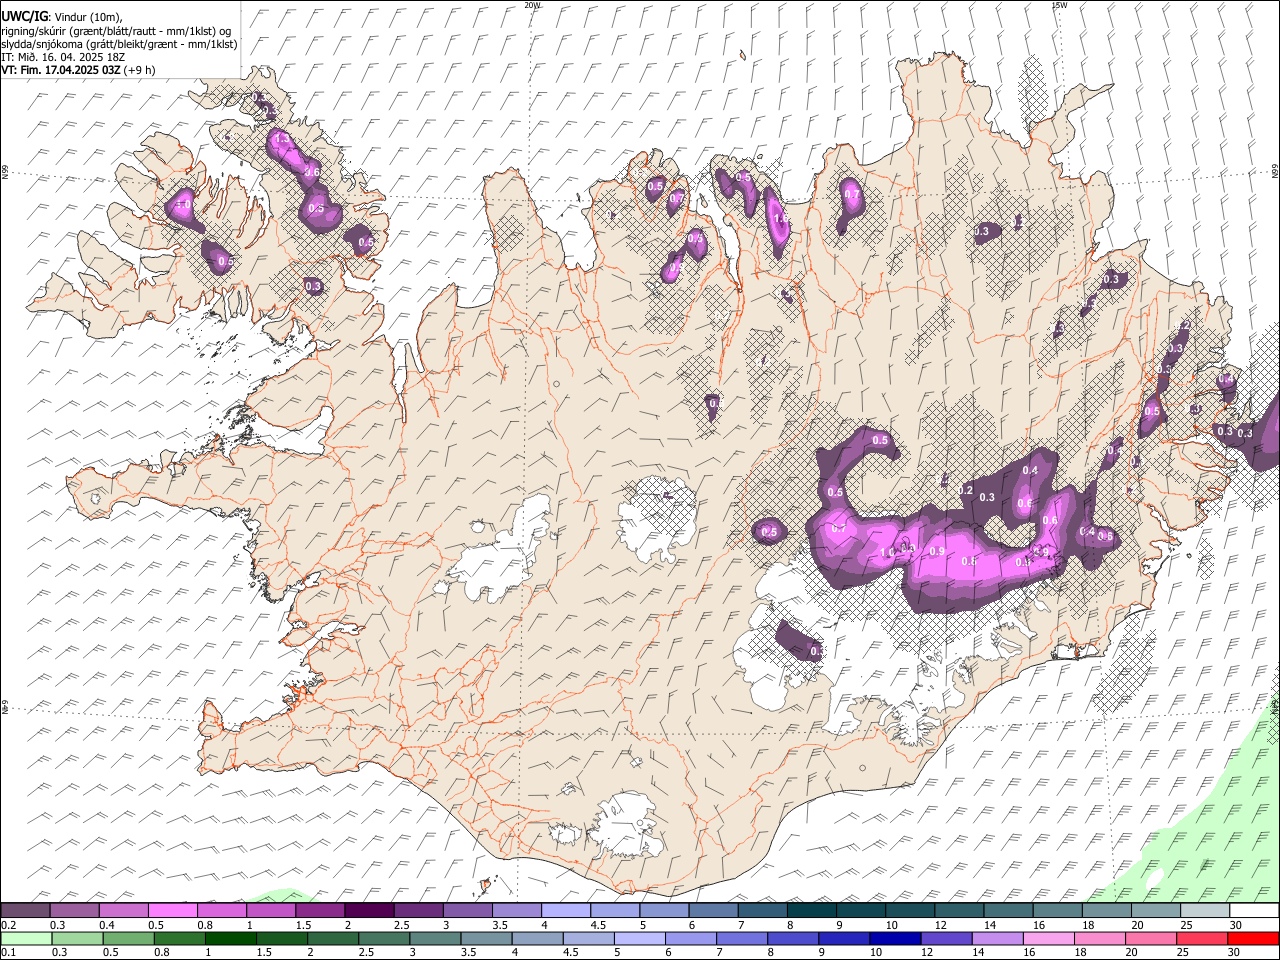
Task: Click the lower legend swatch starting at 6
Action: click(691, 938)
